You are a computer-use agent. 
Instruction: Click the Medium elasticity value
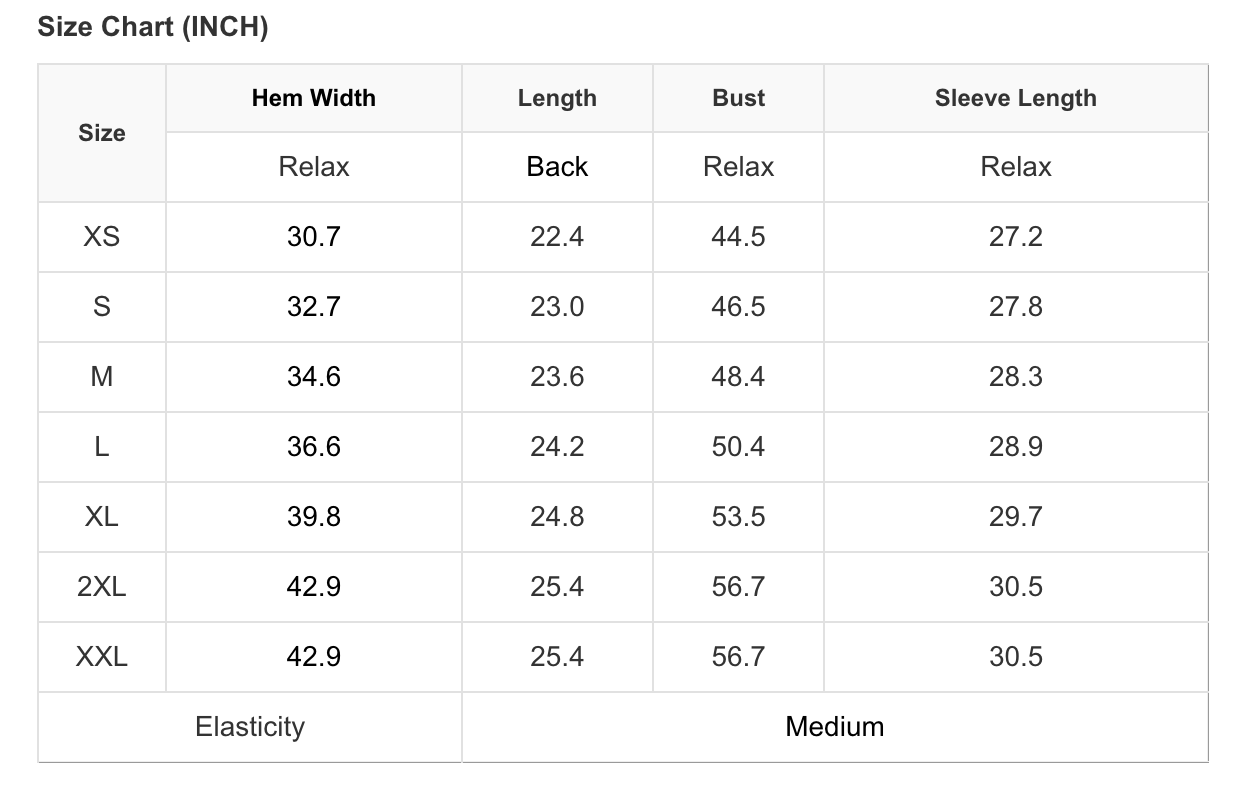point(835,727)
